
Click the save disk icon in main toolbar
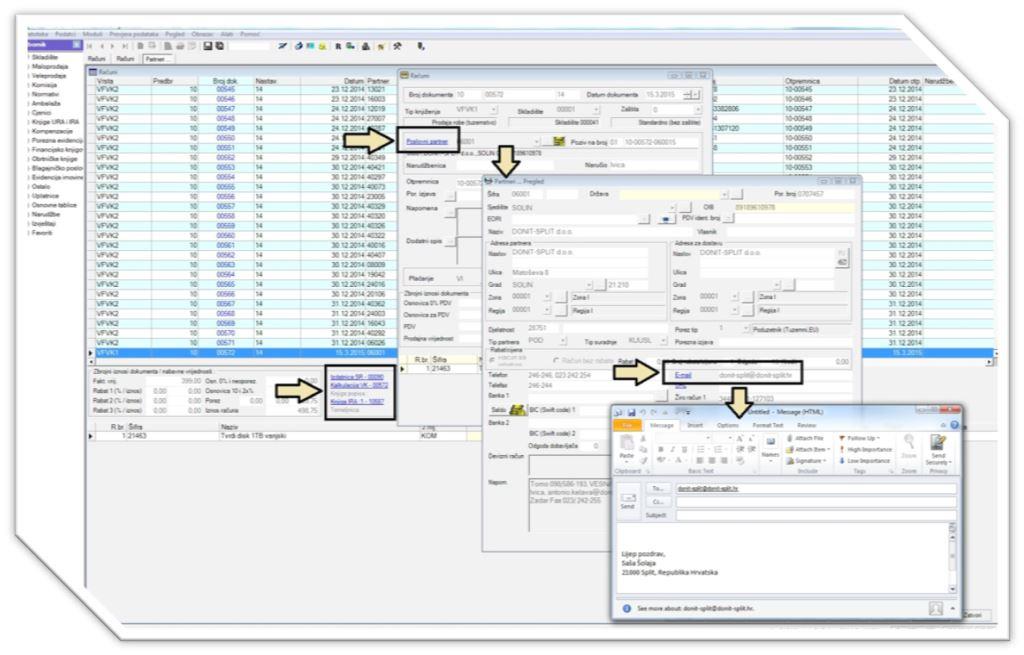click(207, 46)
